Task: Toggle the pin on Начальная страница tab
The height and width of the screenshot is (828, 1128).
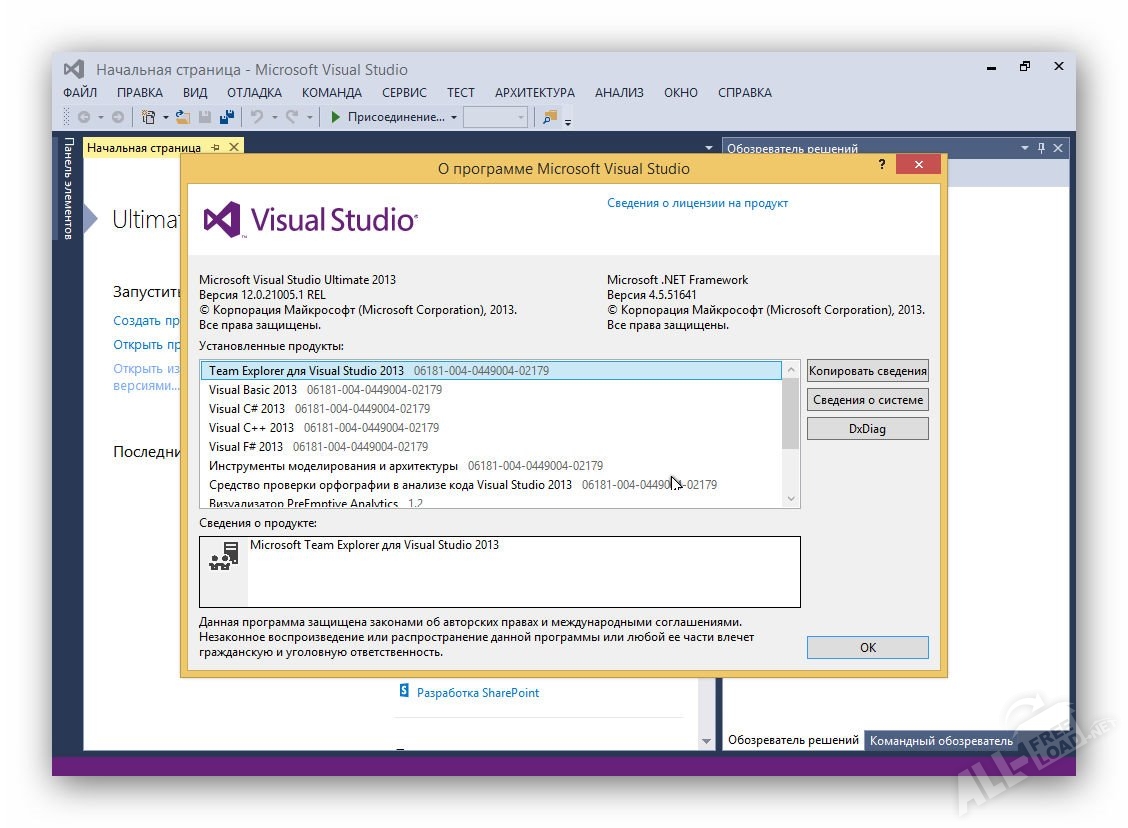Action: (x=215, y=148)
